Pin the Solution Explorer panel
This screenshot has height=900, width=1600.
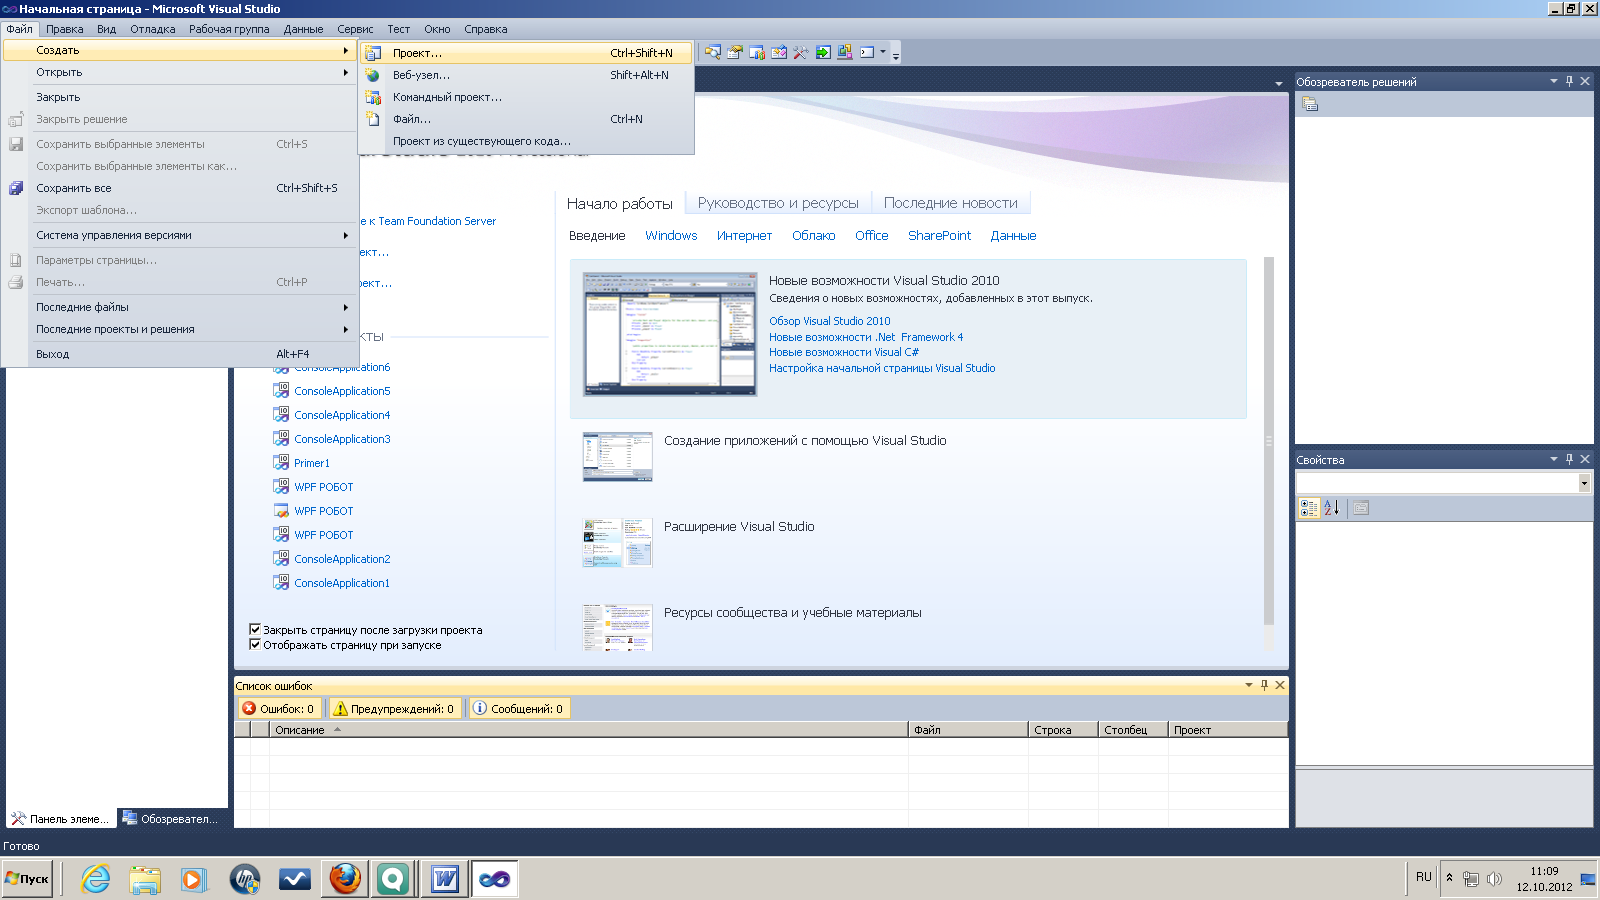1570,81
